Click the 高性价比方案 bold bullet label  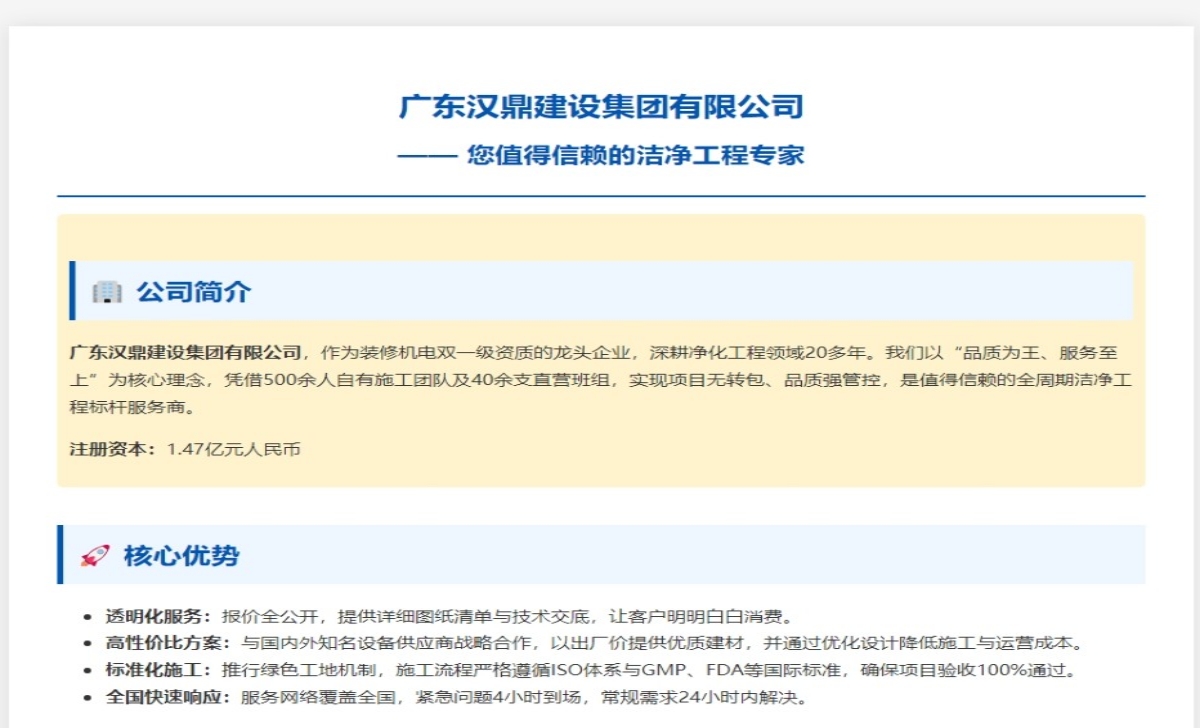click(167, 643)
